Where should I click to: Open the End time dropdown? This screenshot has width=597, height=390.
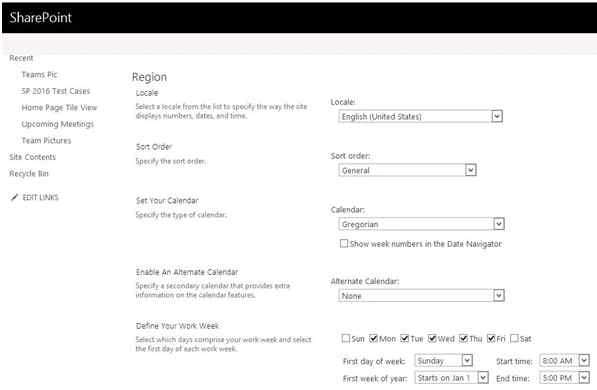point(565,378)
